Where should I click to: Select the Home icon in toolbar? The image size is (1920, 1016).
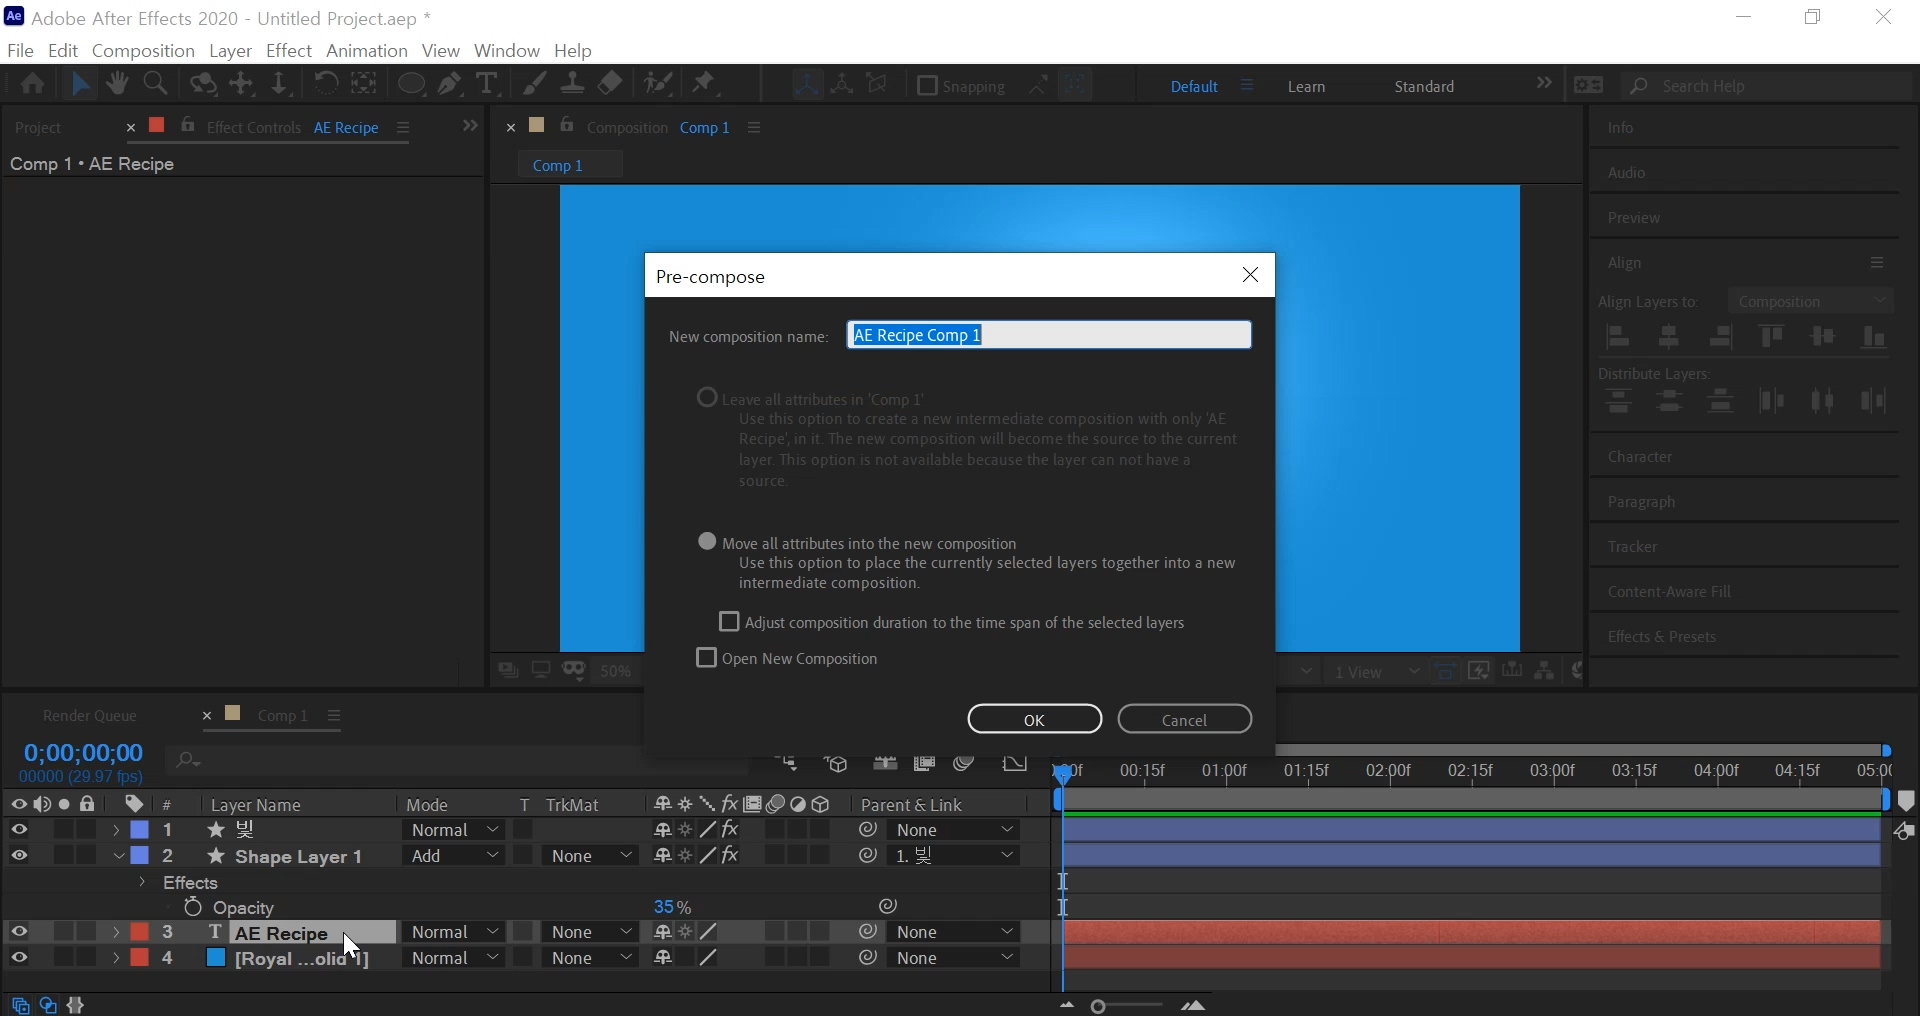(32, 85)
